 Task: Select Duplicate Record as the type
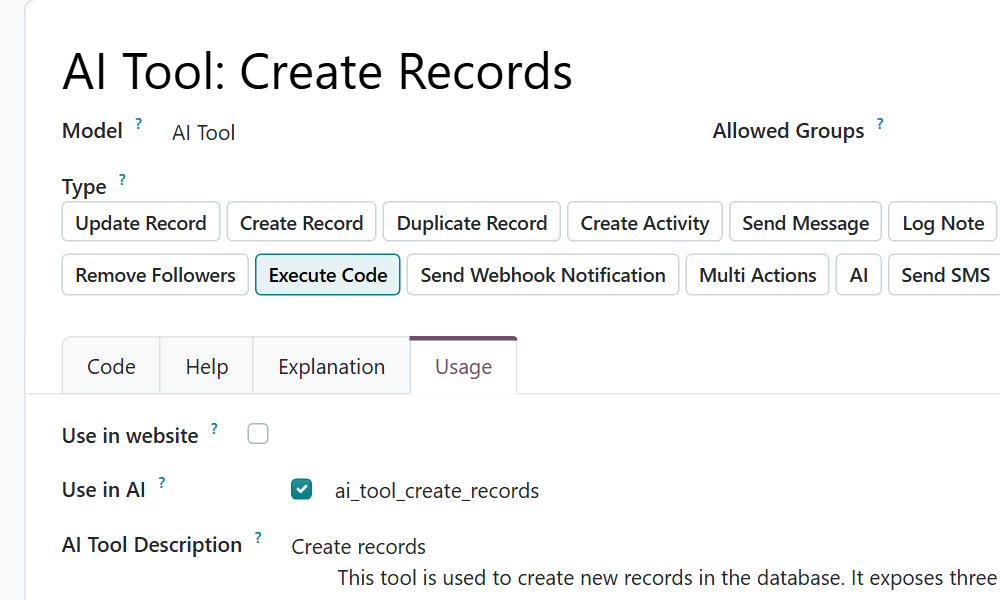coord(471,223)
